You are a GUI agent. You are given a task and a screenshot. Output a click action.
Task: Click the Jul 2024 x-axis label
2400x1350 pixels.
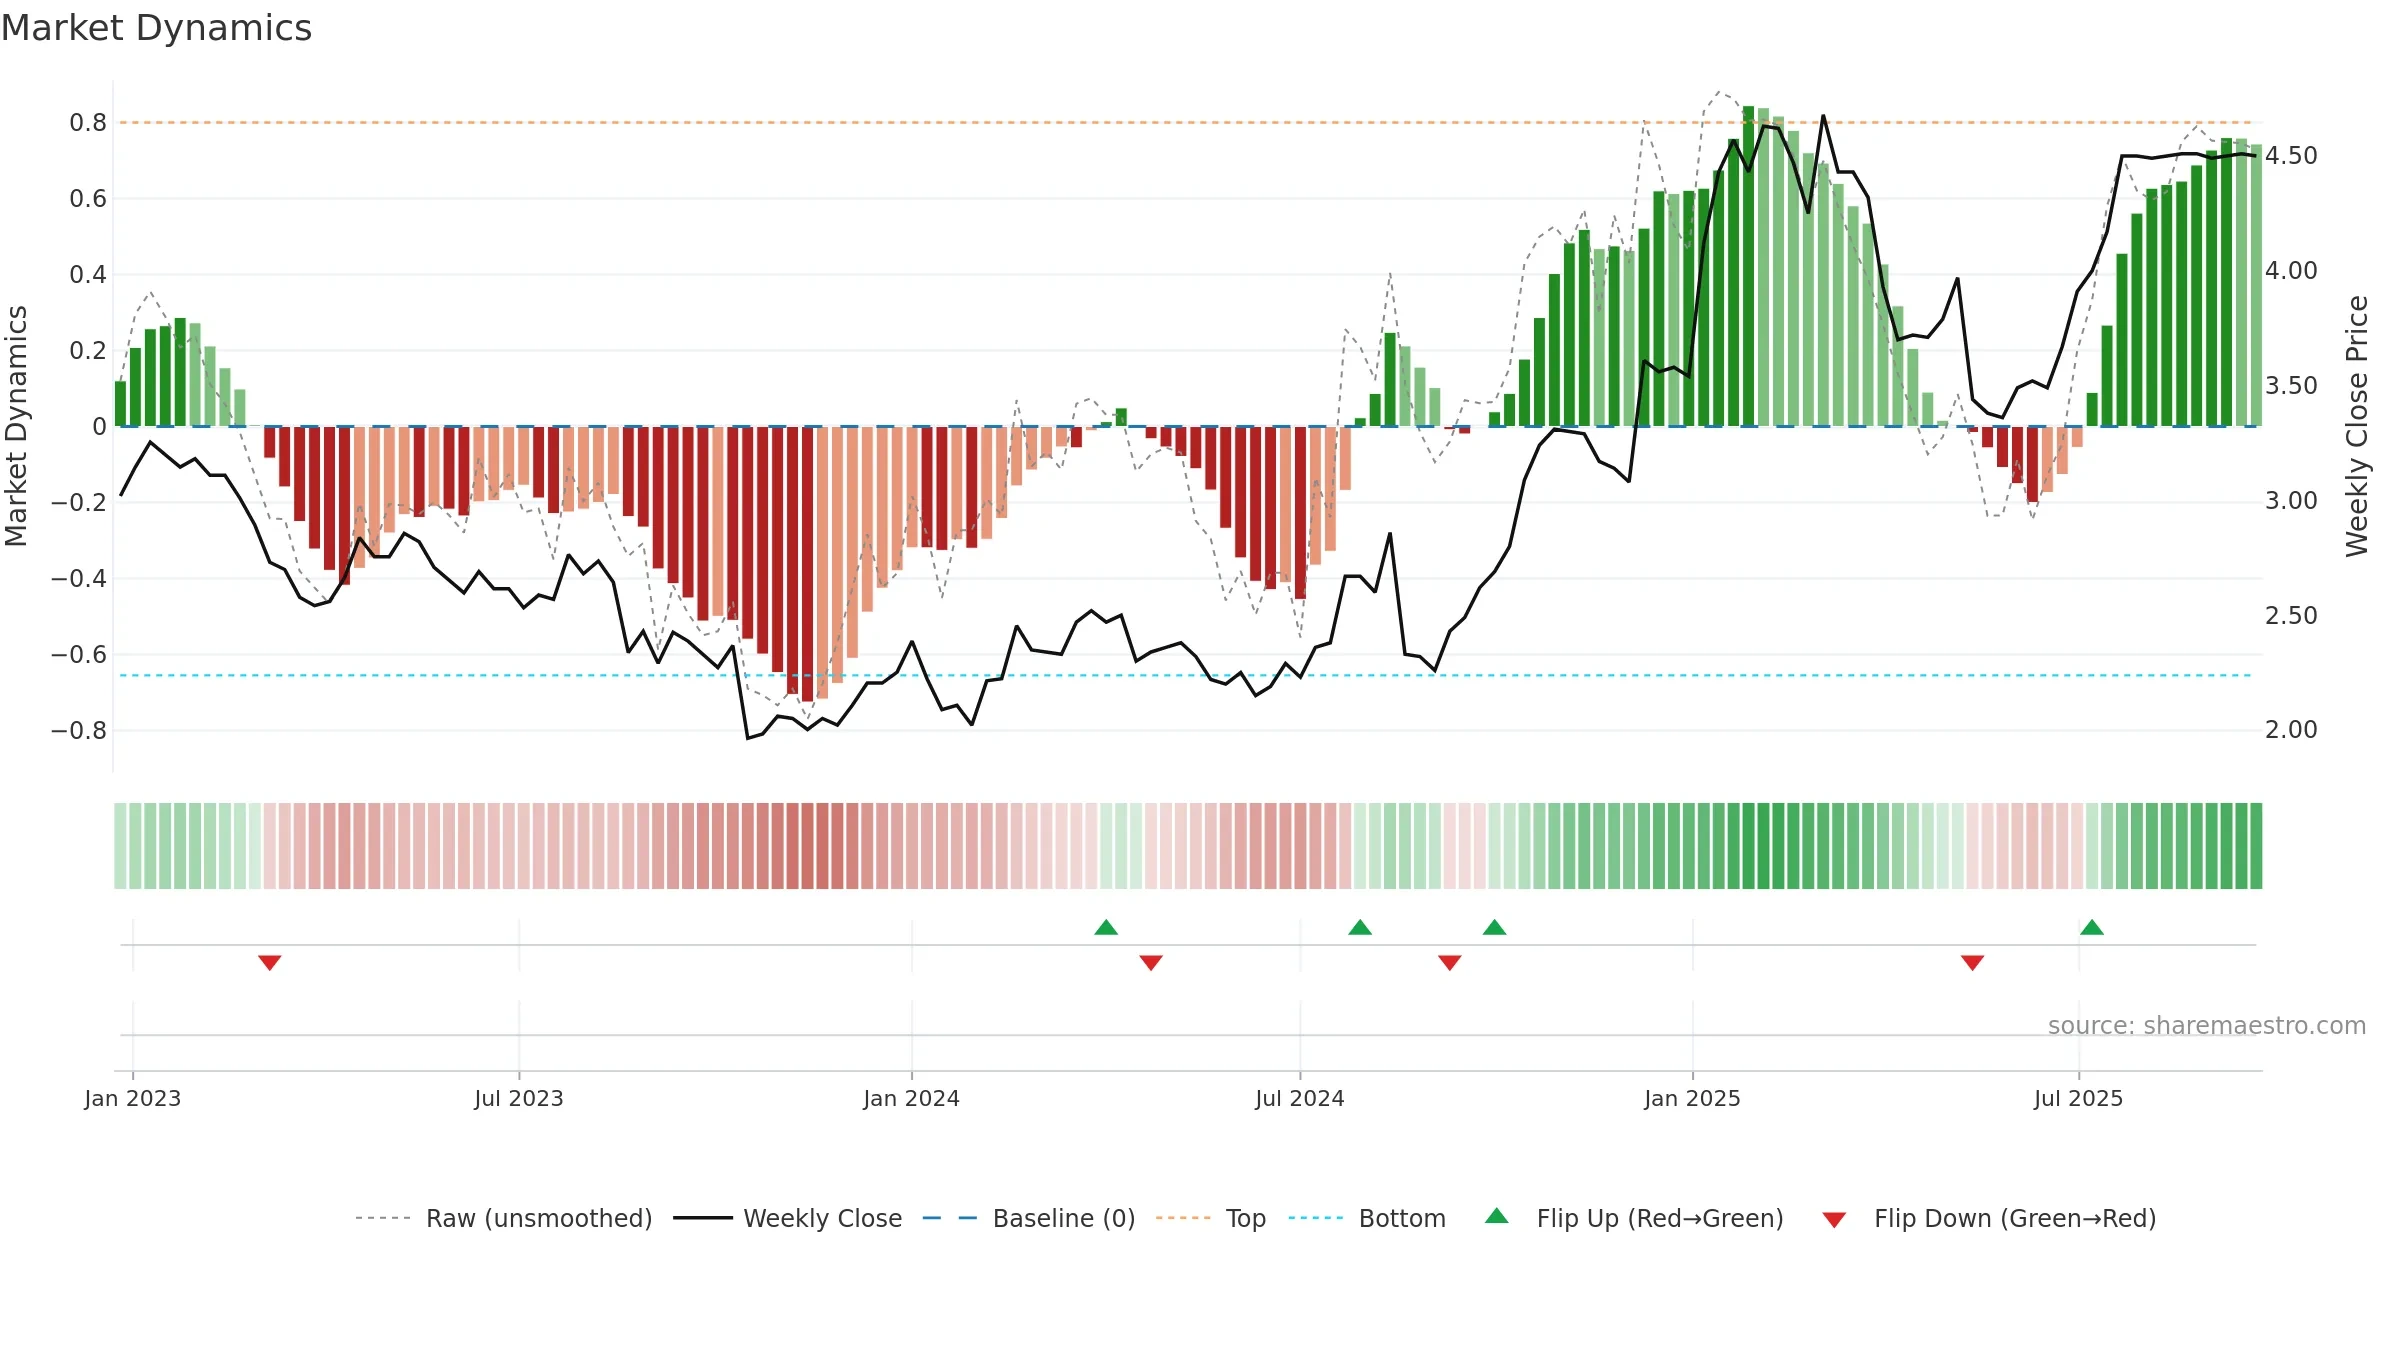point(1300,1098)
